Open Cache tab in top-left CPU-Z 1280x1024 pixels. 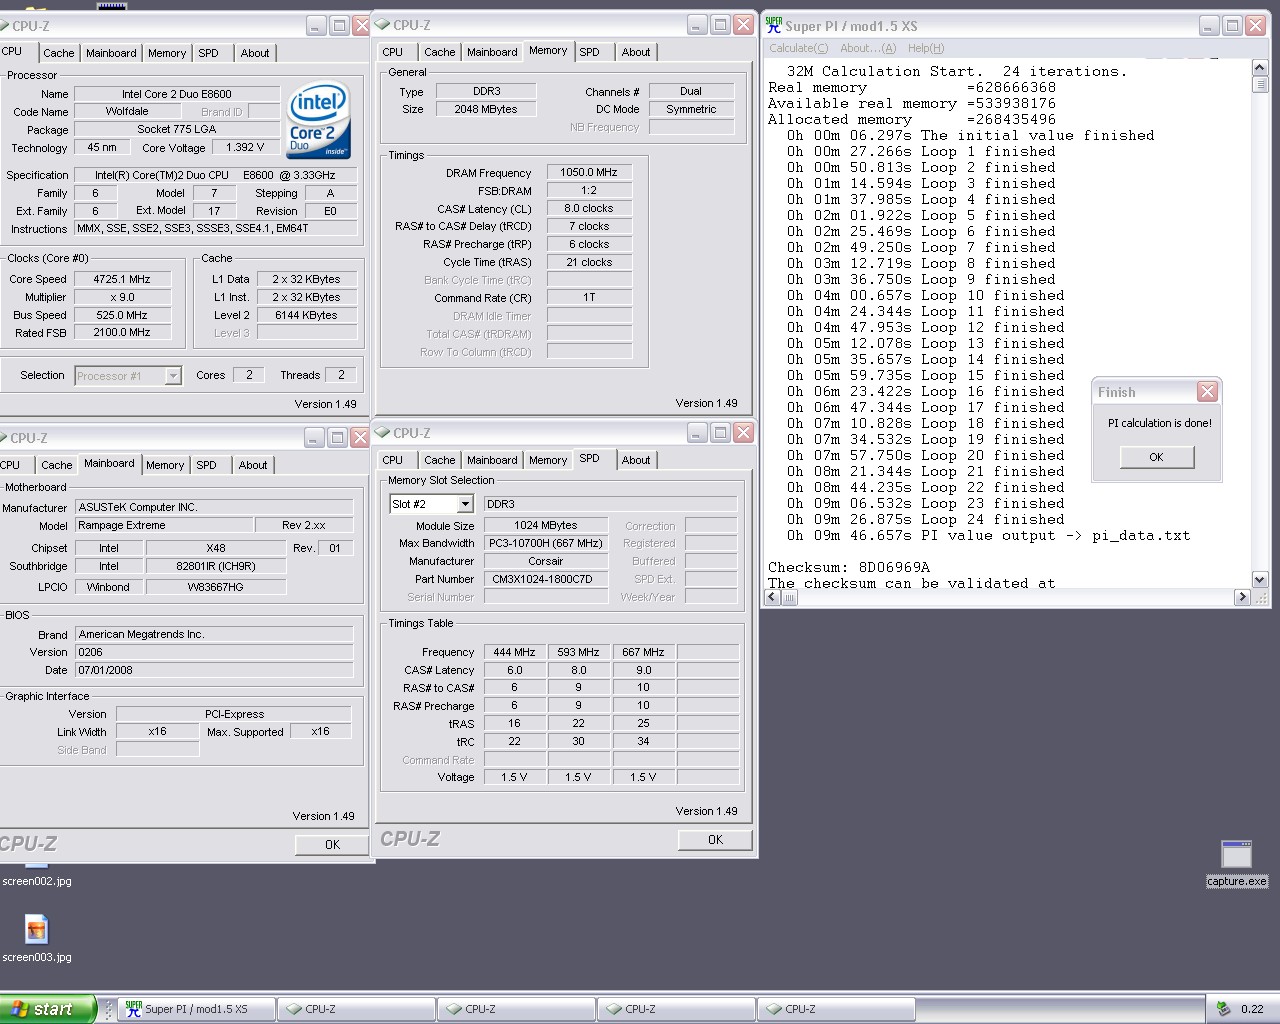click(x=58, y=53)
